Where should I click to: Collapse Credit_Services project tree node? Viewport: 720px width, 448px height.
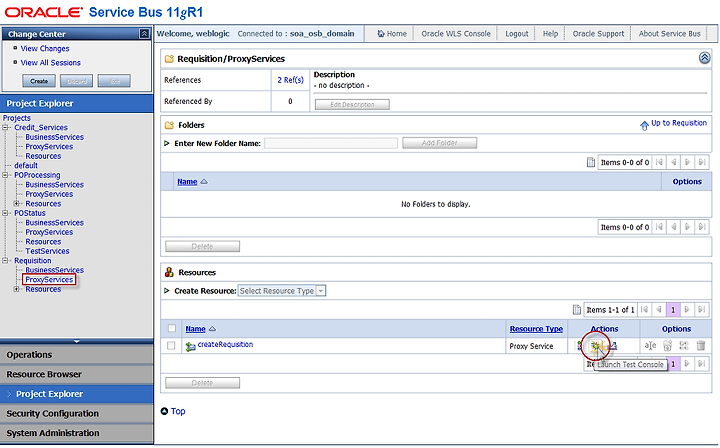(5, 127)
